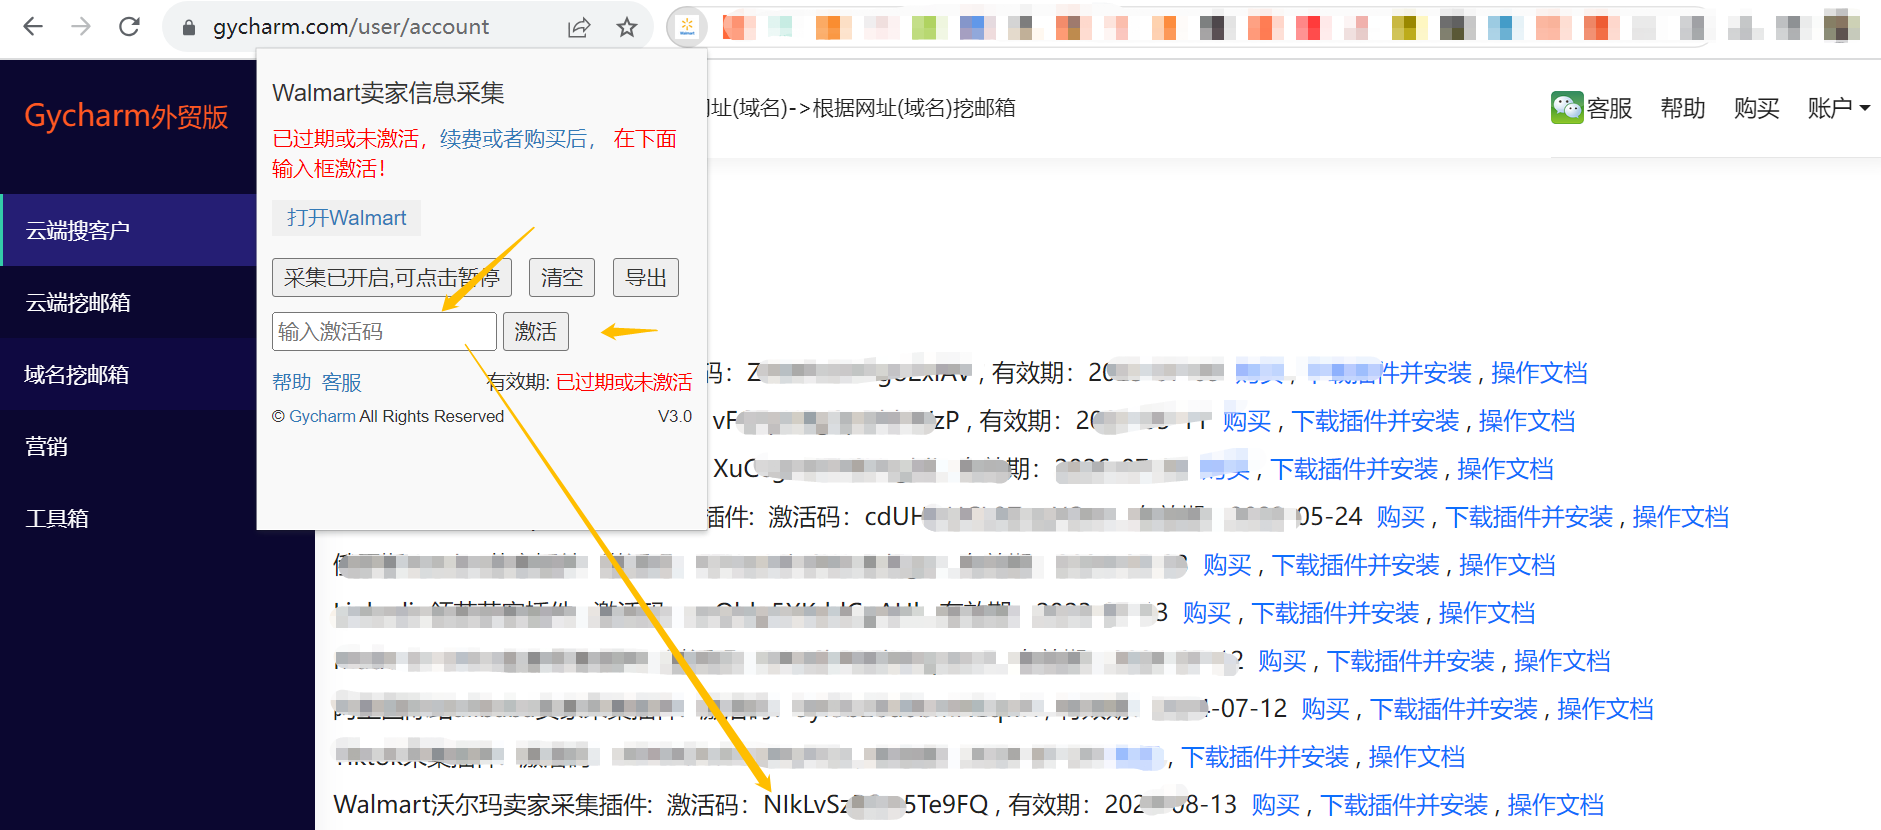View site info via the padlock icon
Screen dimensions: 1881x830
pyautogui.click(x=188, y=28)
